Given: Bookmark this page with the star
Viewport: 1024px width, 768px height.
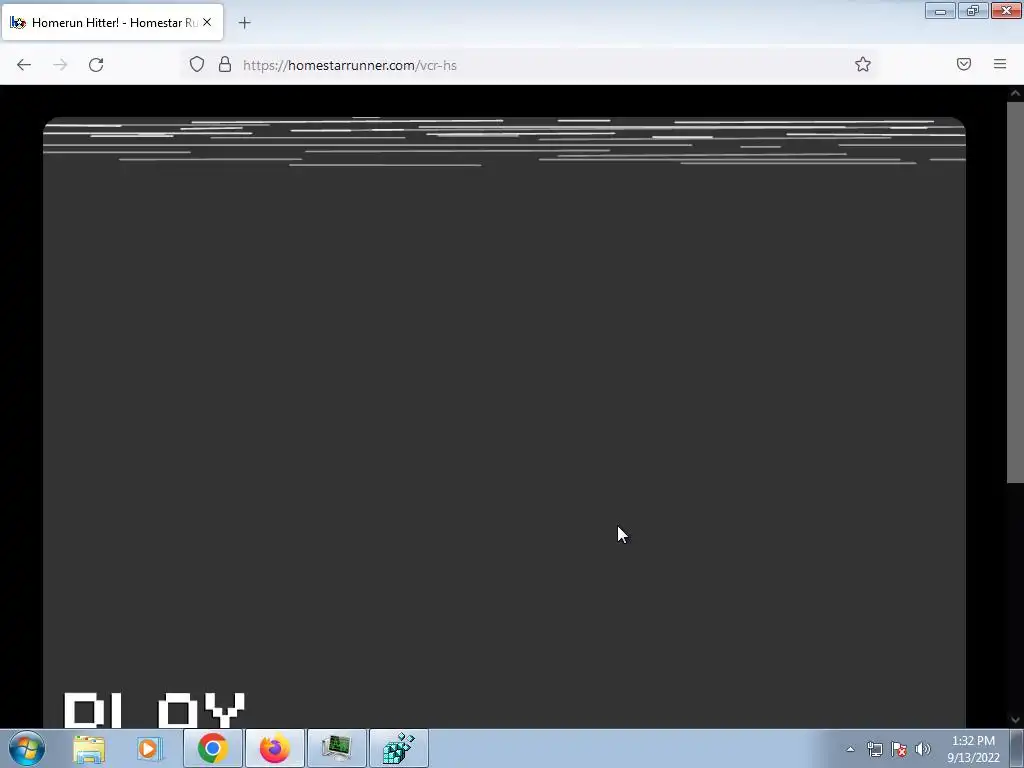Looking at the screenshot, I should coord(863,64).
